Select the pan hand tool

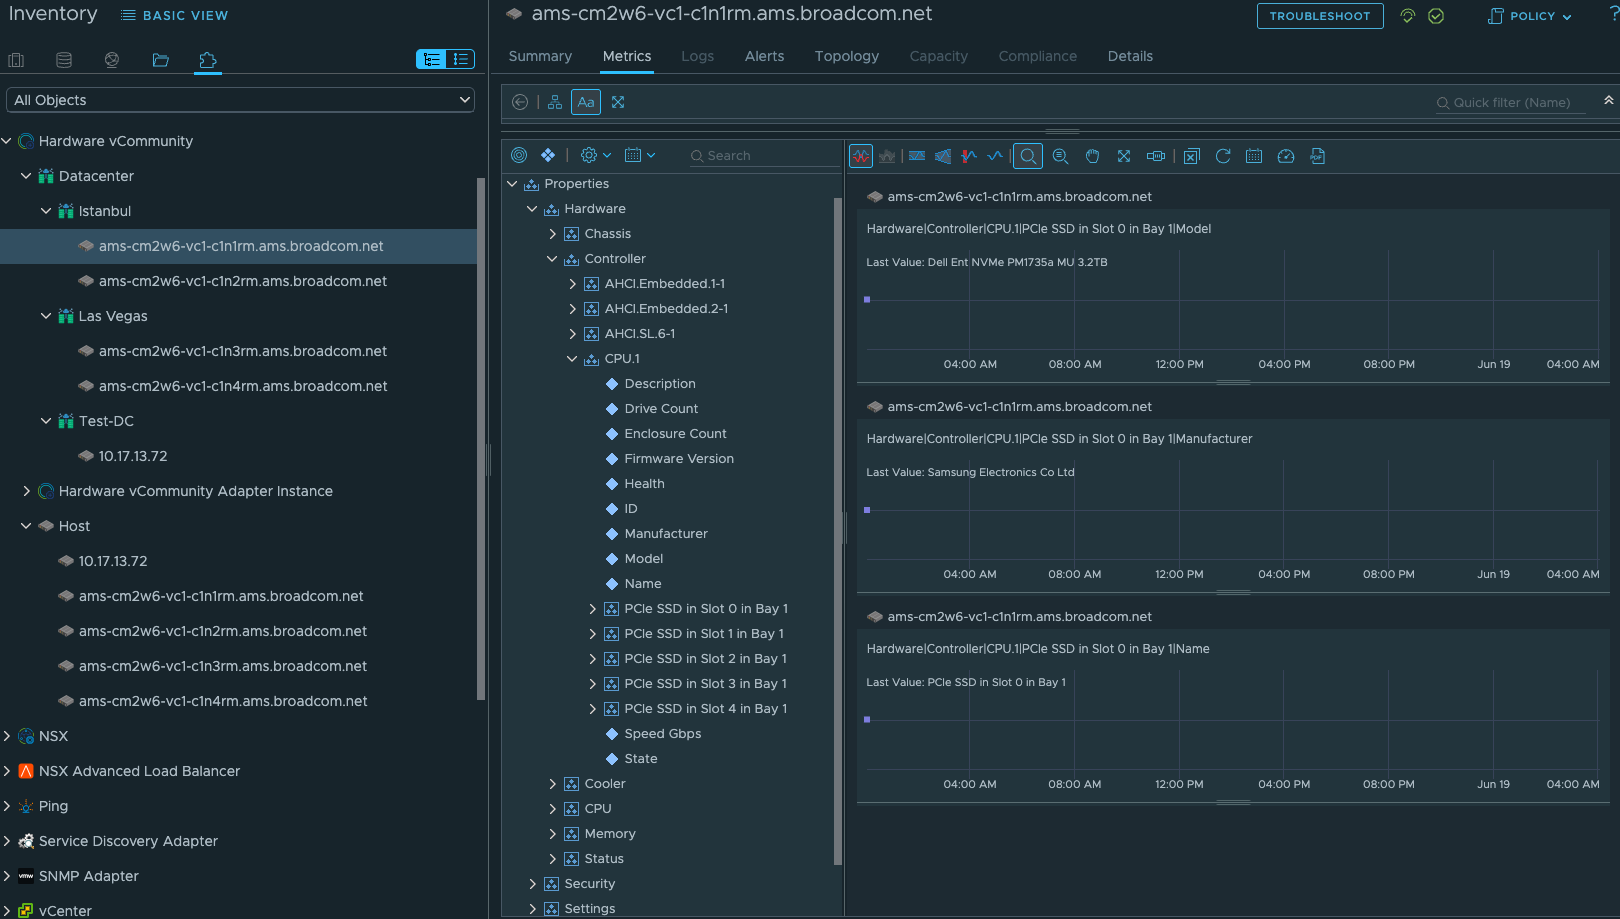coord(1093,156)
